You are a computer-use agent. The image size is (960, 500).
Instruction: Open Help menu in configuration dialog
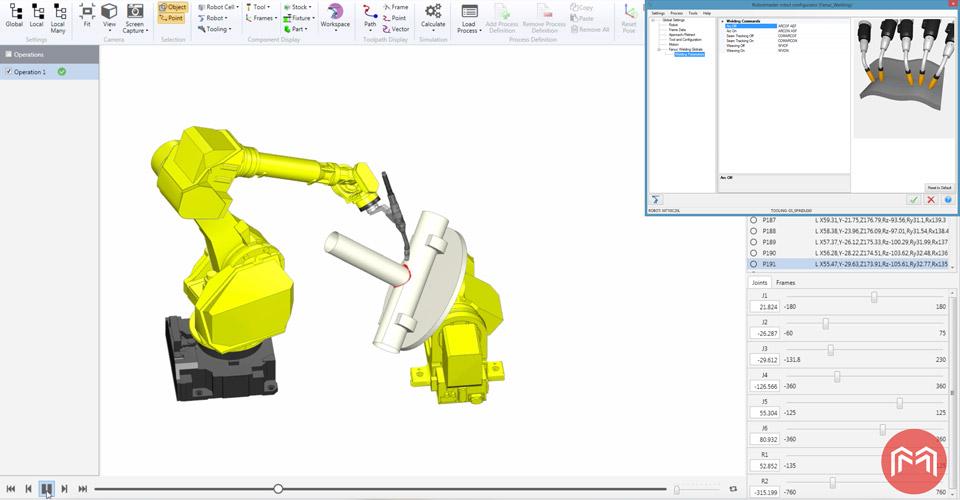[707, 13]
